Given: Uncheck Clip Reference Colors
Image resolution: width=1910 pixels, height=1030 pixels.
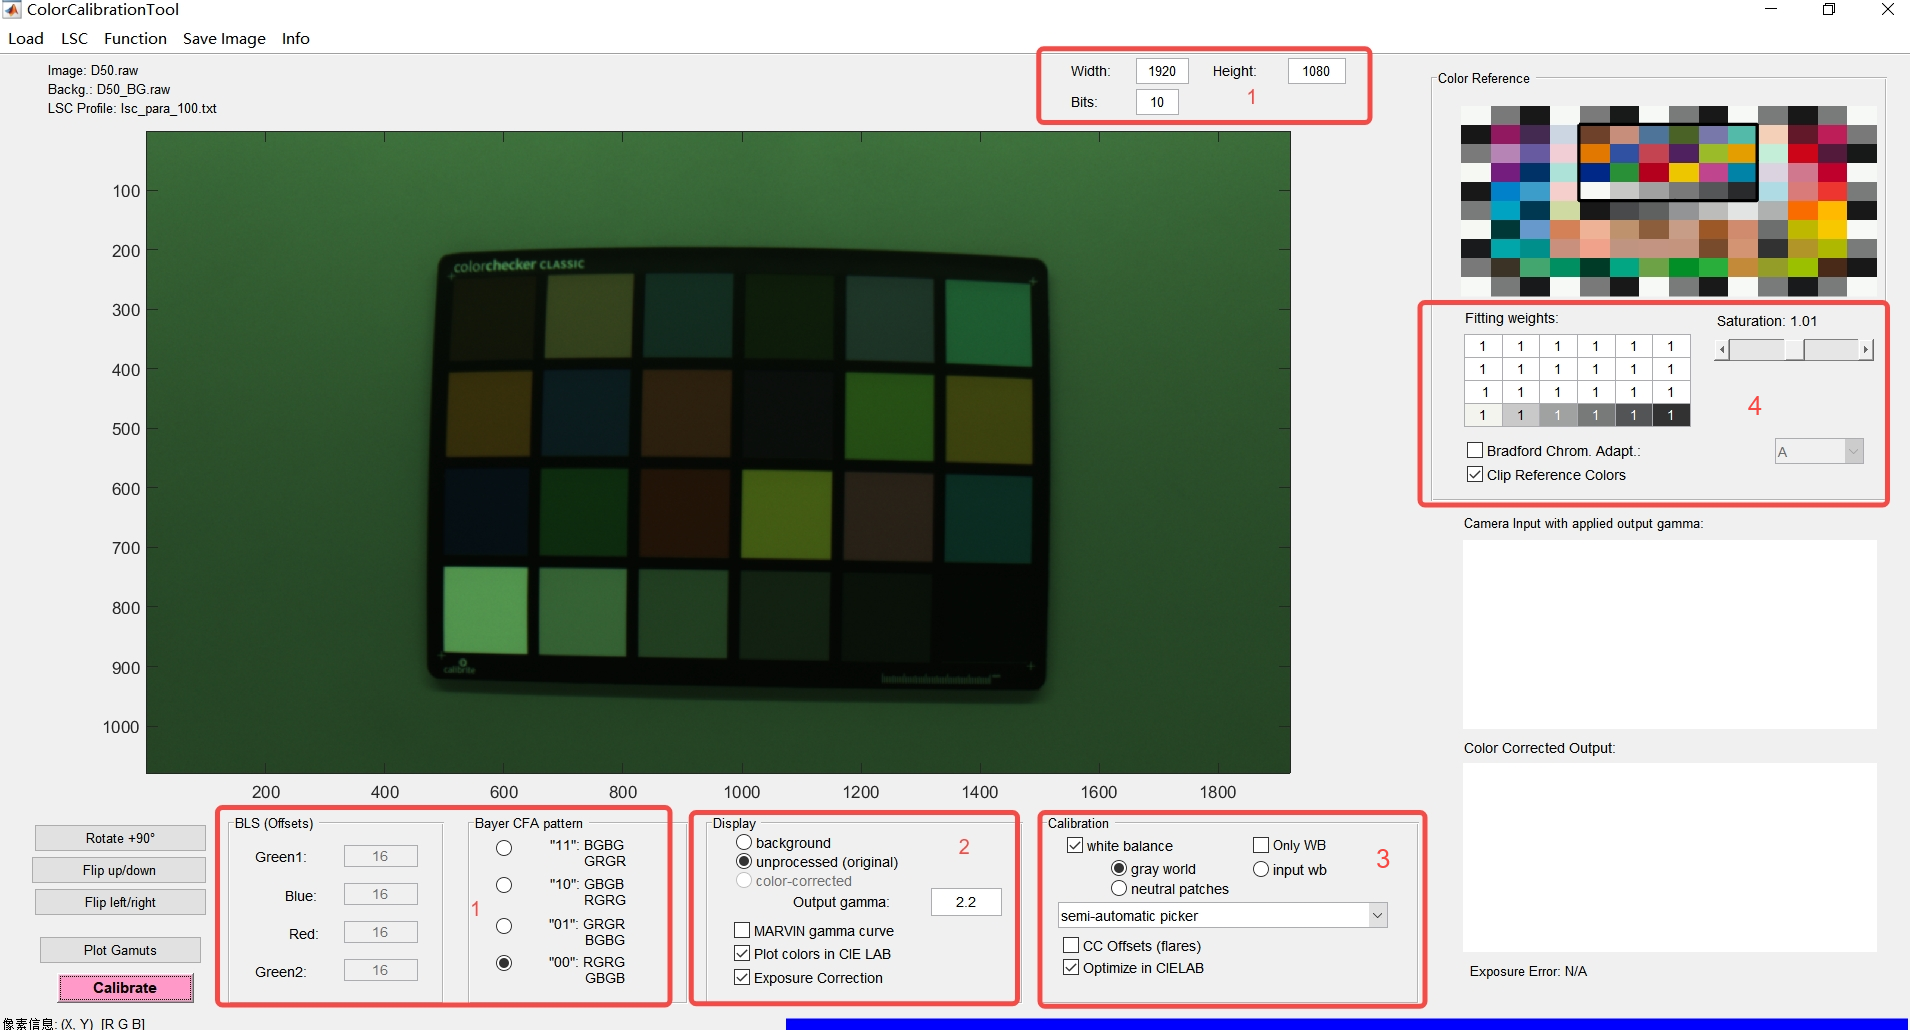Looking at the screenshot, I should pyautogui.click(x=1475, y=475).
